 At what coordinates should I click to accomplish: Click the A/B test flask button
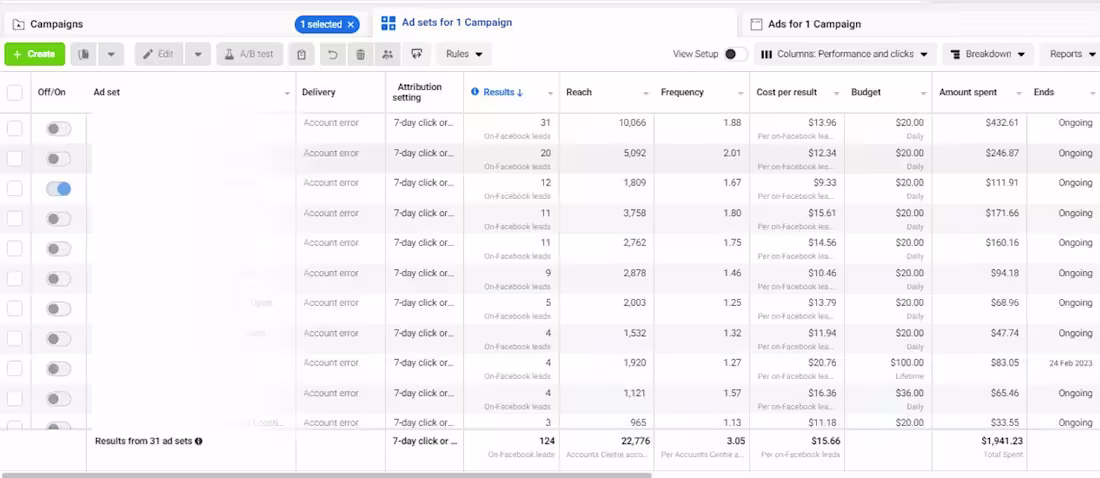coord(250,54)
